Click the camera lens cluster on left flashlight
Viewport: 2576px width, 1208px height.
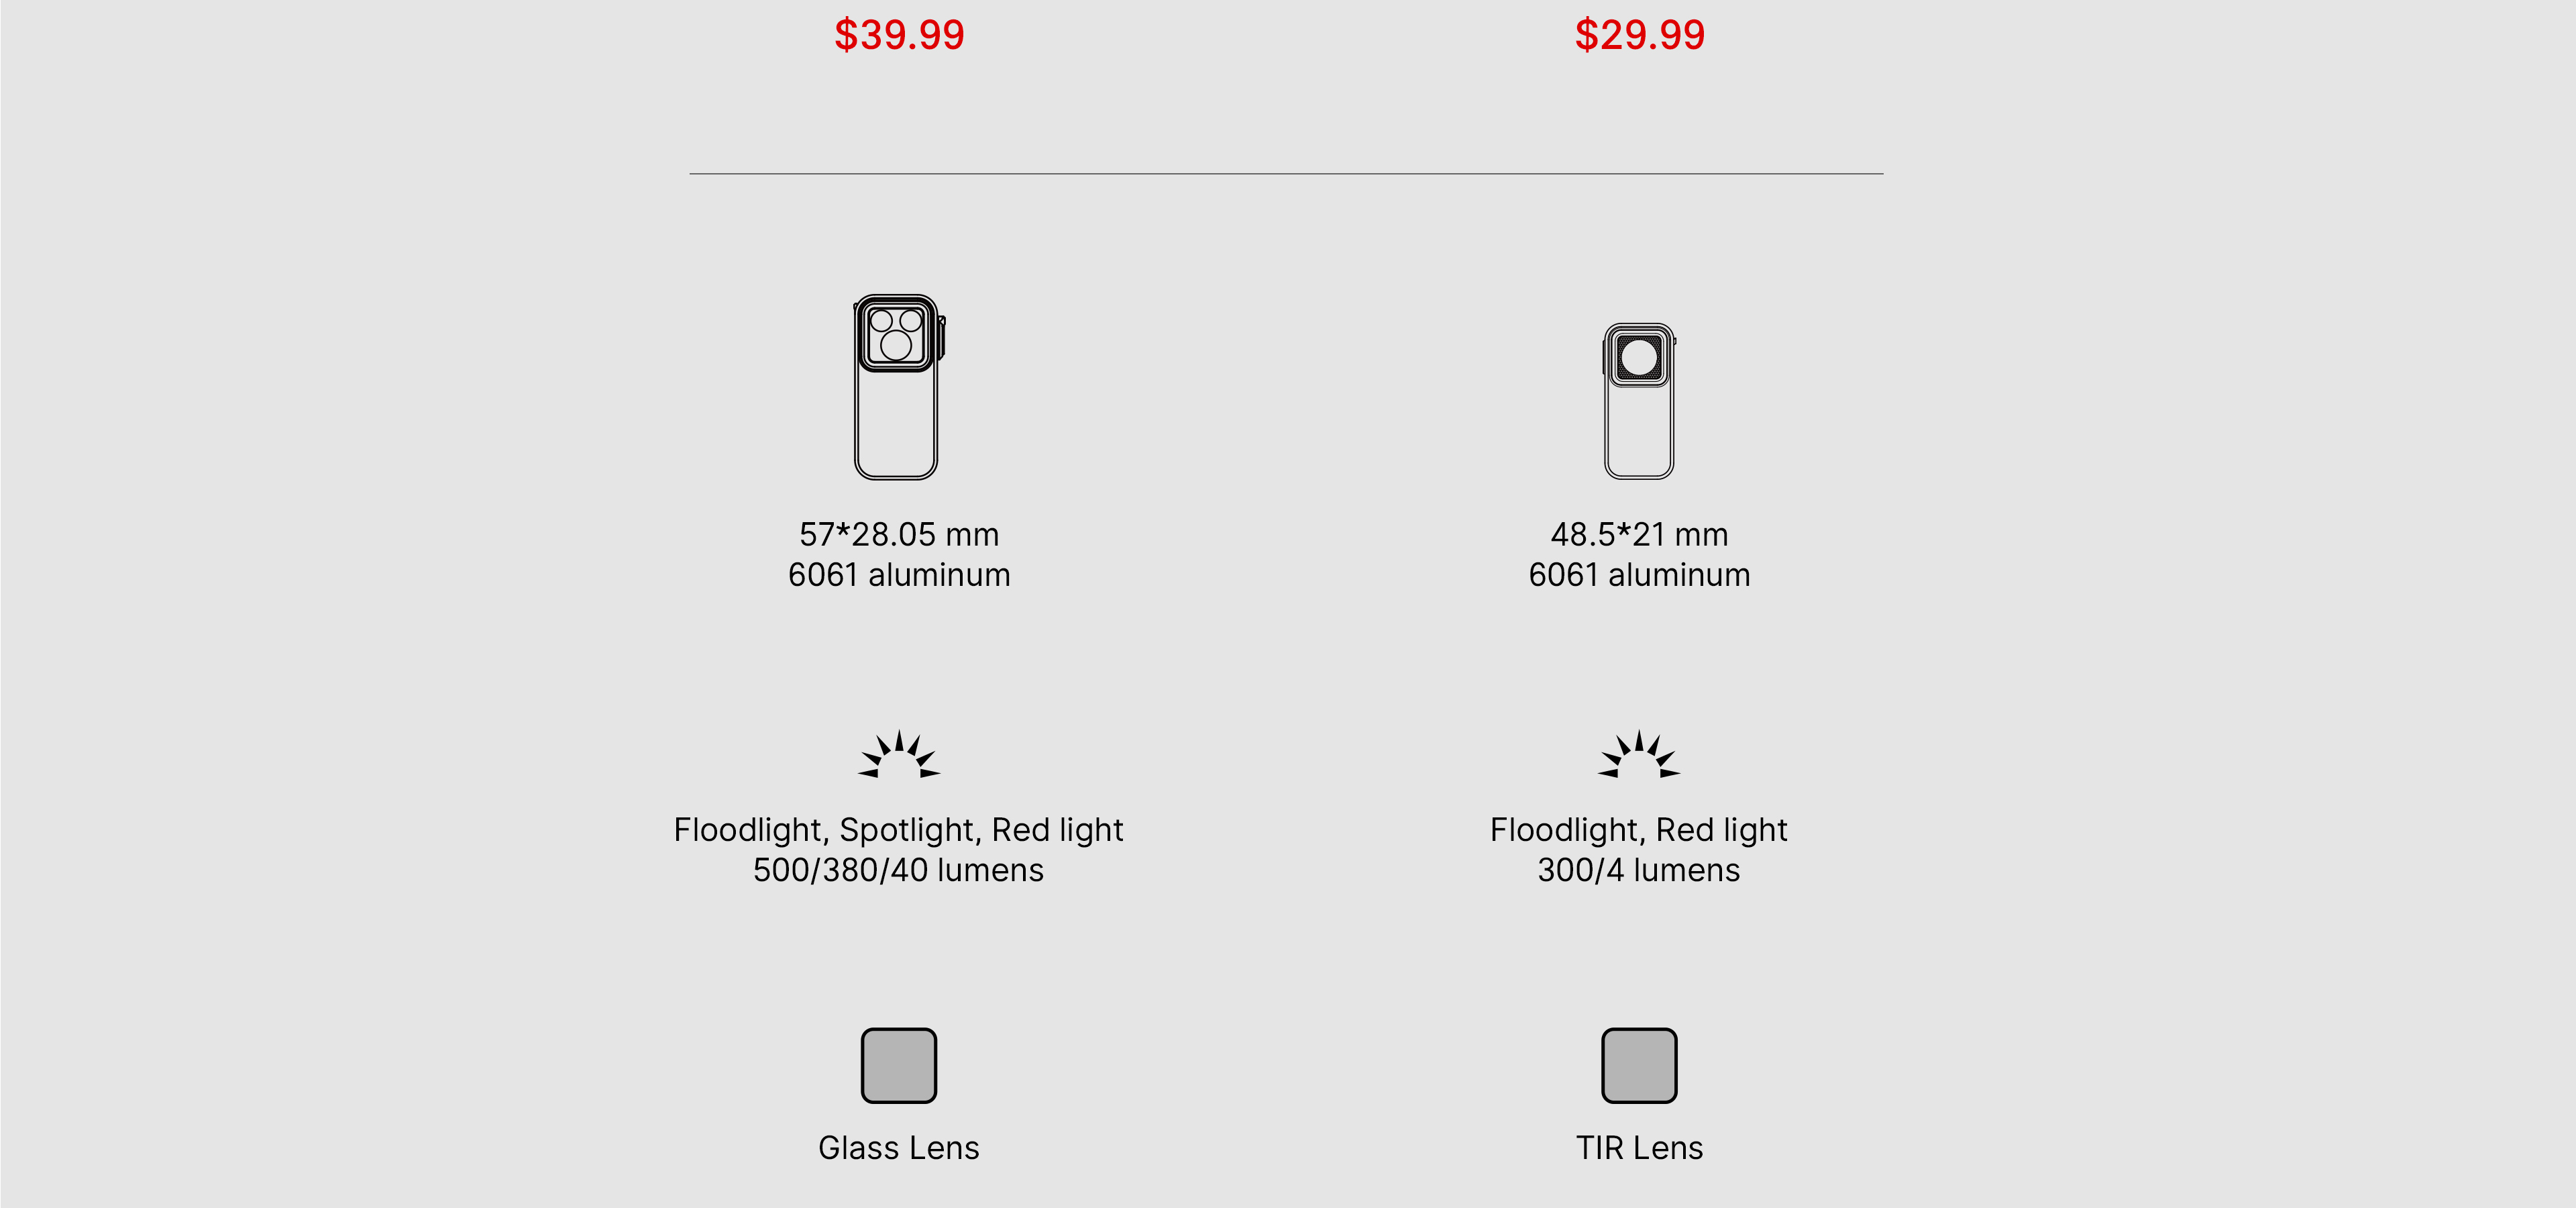point(896,334)
